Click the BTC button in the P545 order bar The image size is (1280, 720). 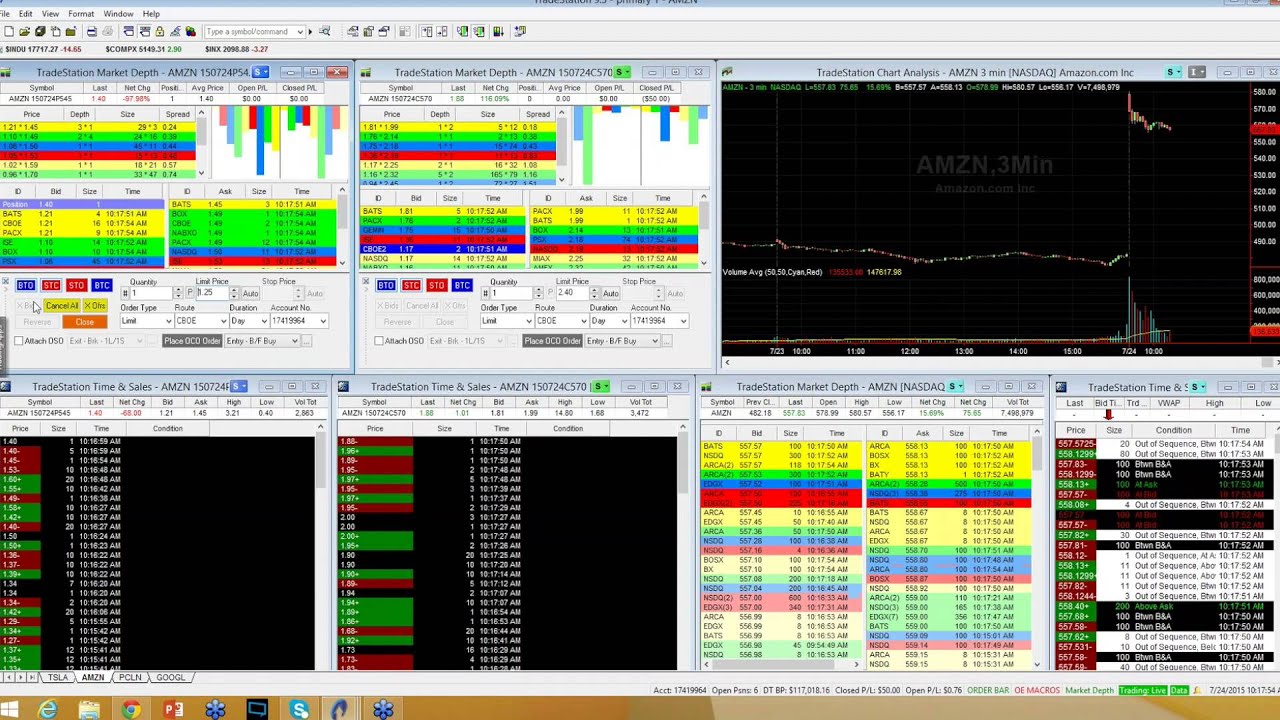(101, 286)
